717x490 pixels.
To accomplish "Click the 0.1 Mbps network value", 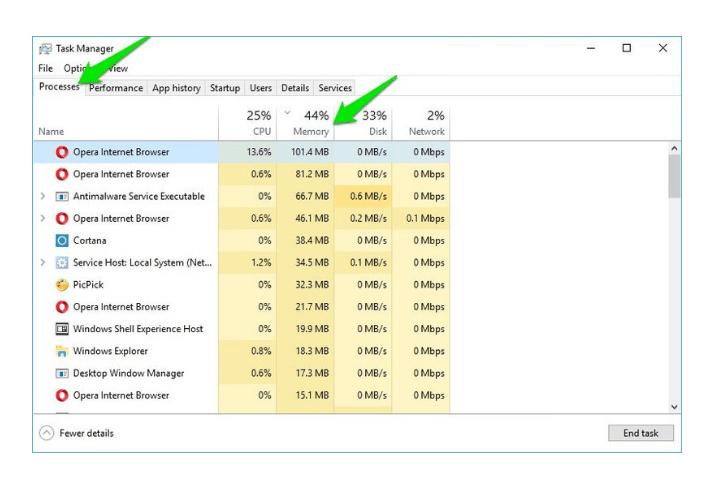I will pos(425,218).
